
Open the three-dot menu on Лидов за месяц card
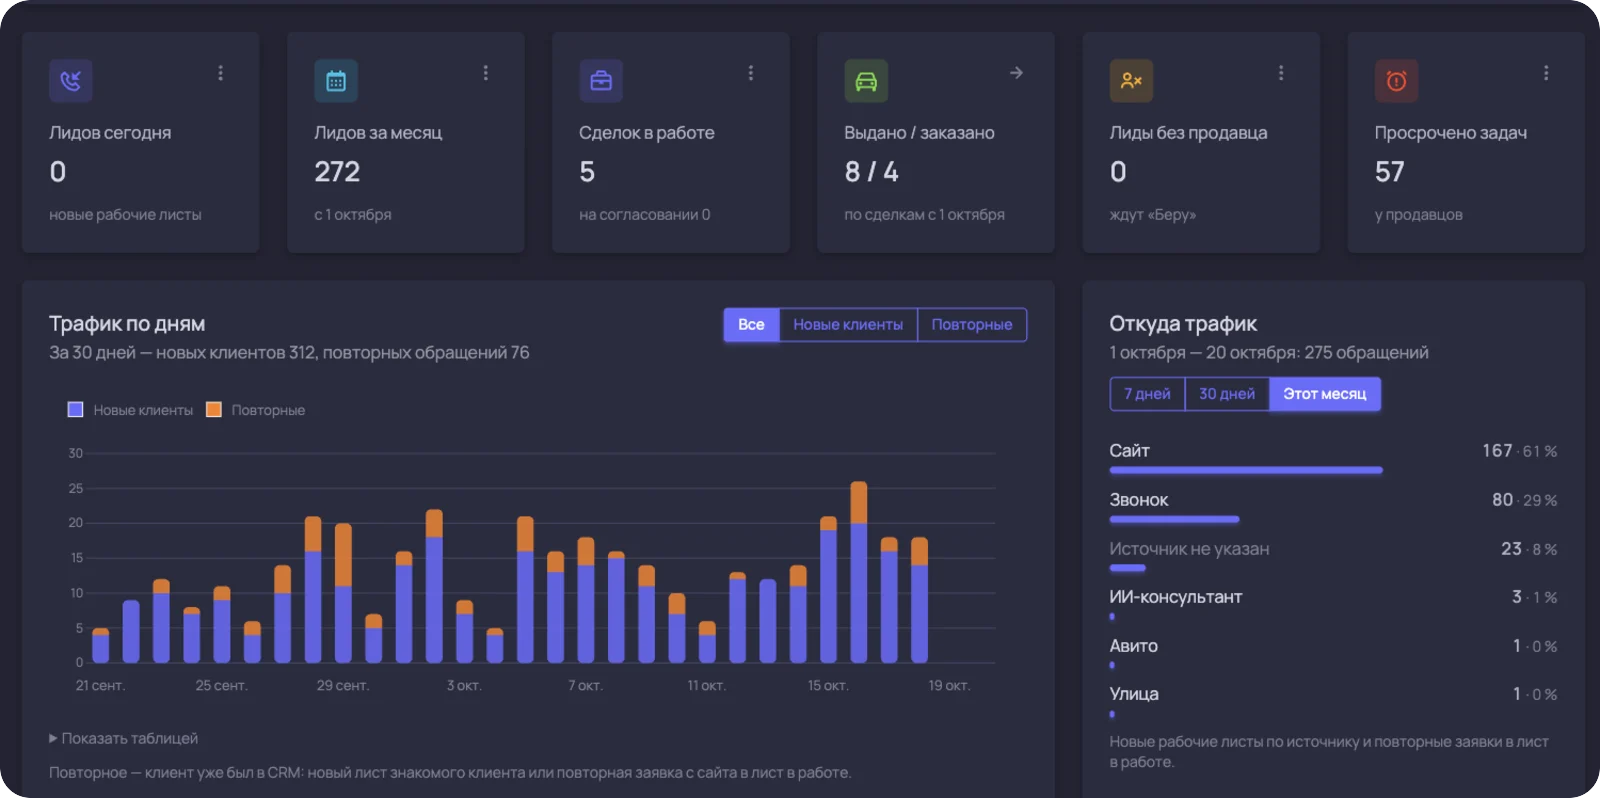[x=486, y=73]
